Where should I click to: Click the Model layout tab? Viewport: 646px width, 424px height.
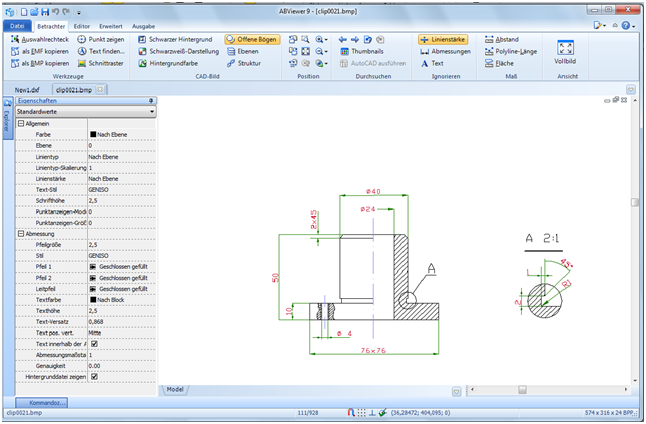[175, 388]
